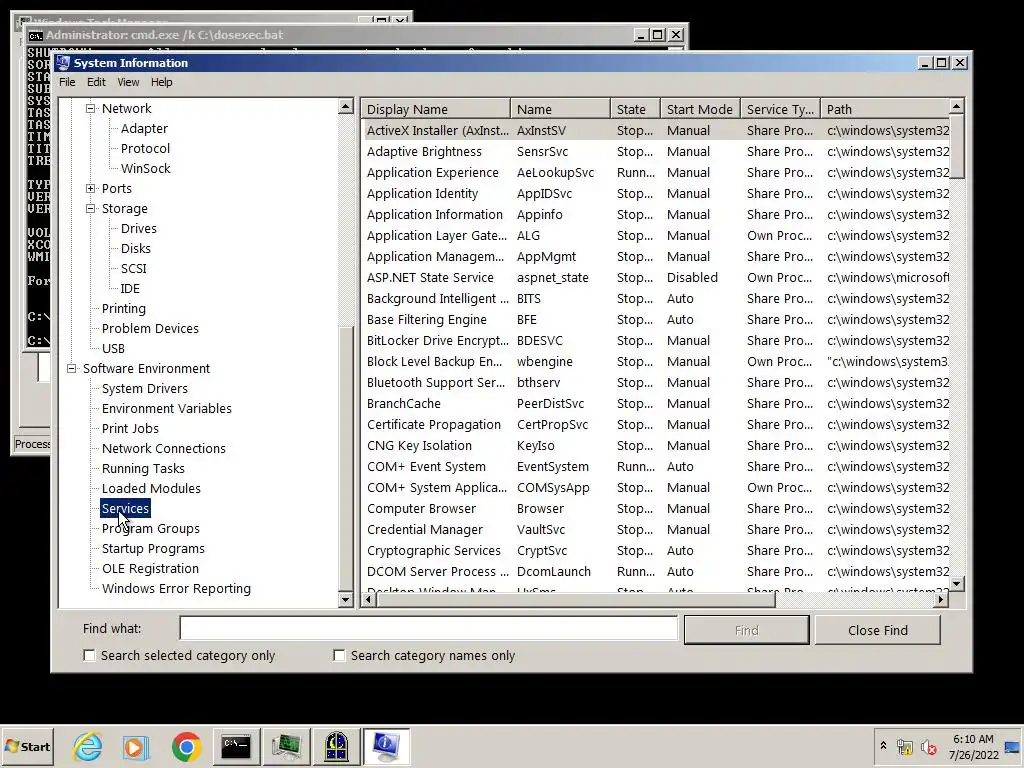The image size is (1024, 768).
Task: Click the services list vertical scrollbar thumb
Action: coord(957,145)
